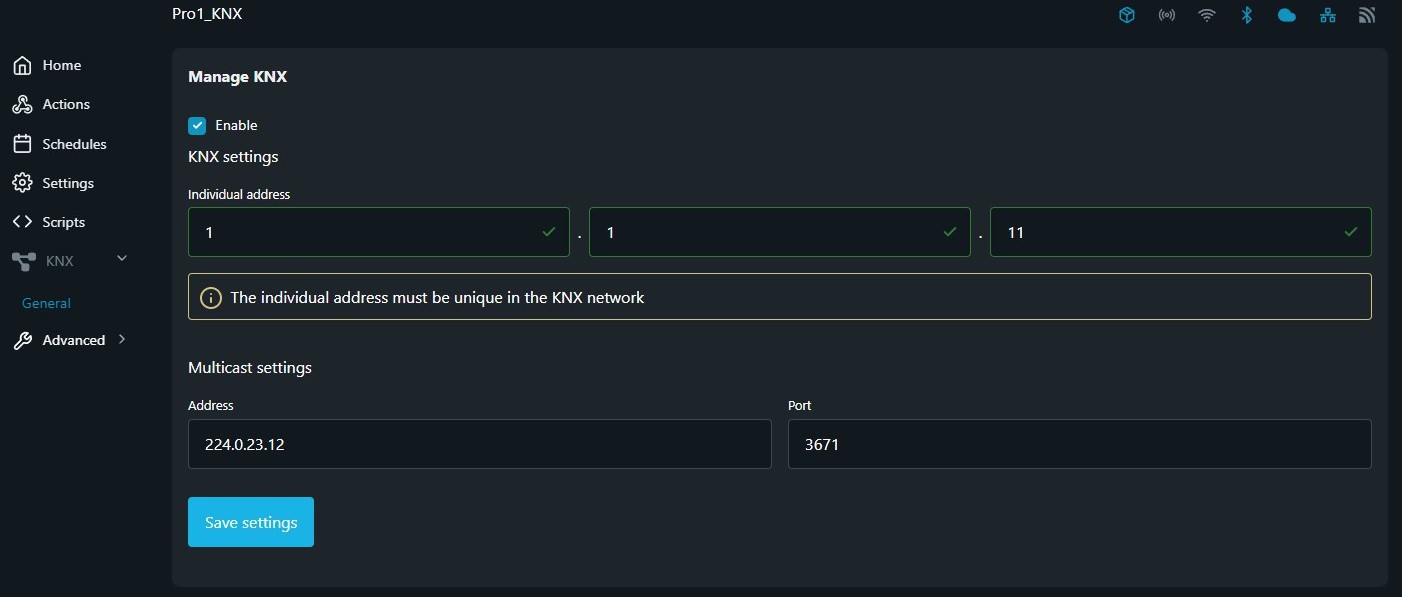Click the green checkmark in the first address field
1402x597 pixels.
(x=549, y=231)
